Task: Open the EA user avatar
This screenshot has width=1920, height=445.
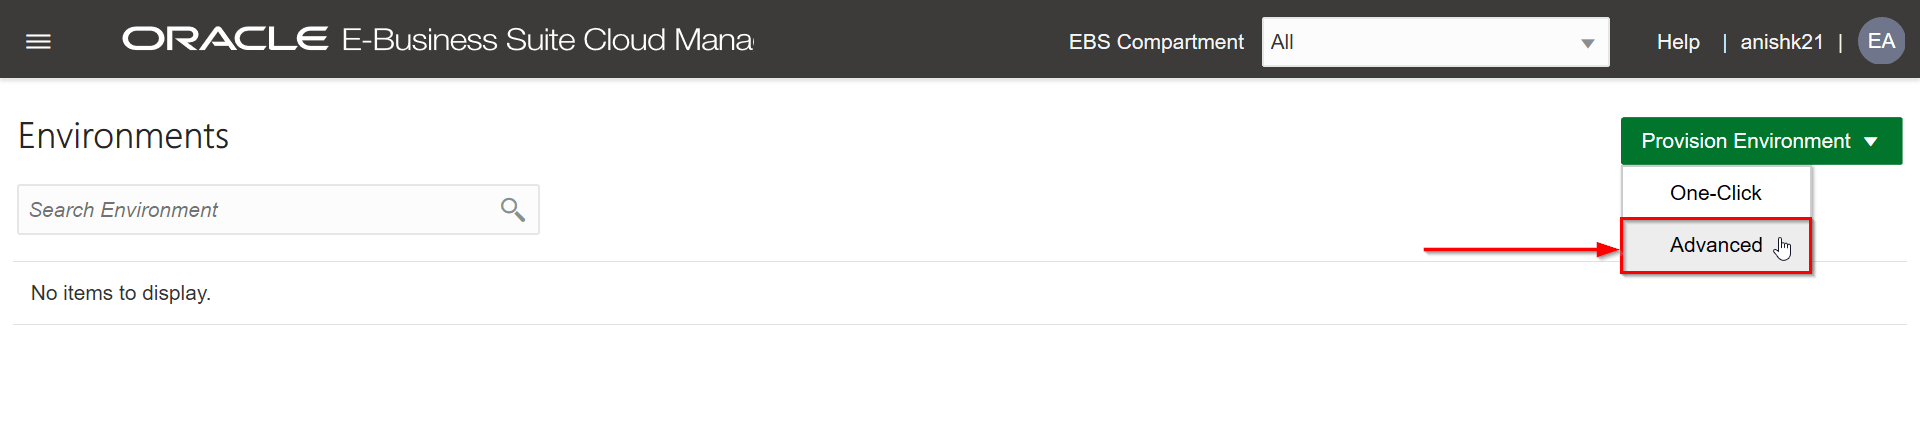Action: [x=1881, y=41]
